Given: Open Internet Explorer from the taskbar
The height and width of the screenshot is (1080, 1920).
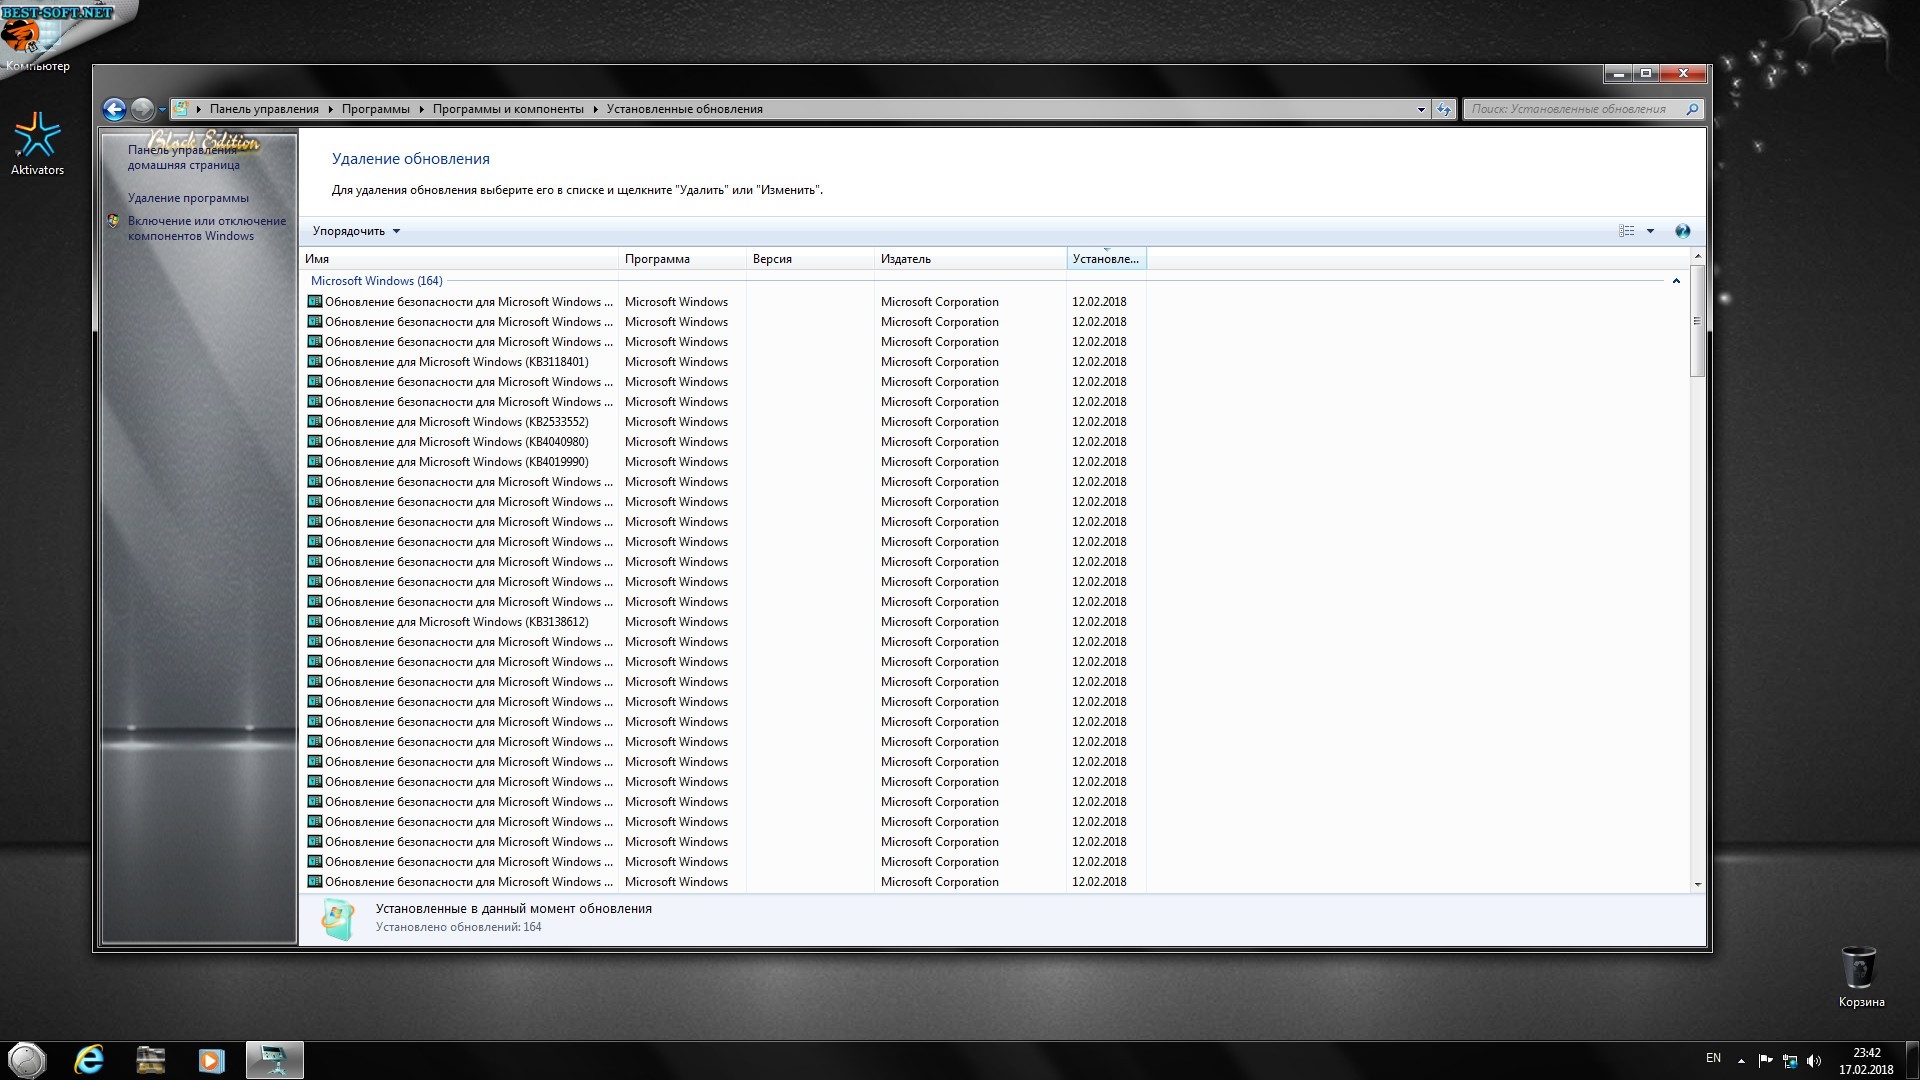Looking at the screenshot, I should tap(89, 1060).
